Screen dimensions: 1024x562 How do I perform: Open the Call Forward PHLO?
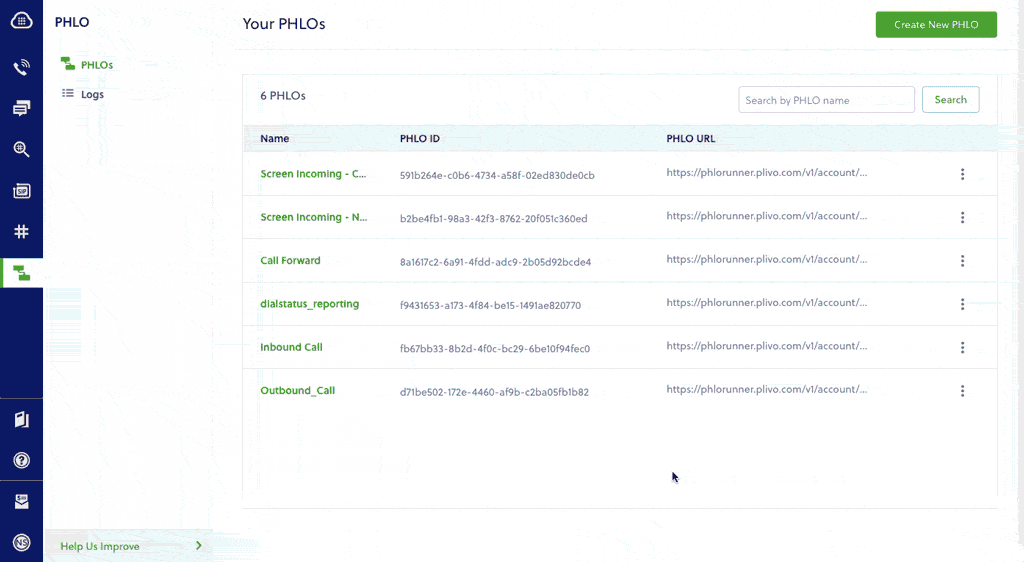[290, 260]
